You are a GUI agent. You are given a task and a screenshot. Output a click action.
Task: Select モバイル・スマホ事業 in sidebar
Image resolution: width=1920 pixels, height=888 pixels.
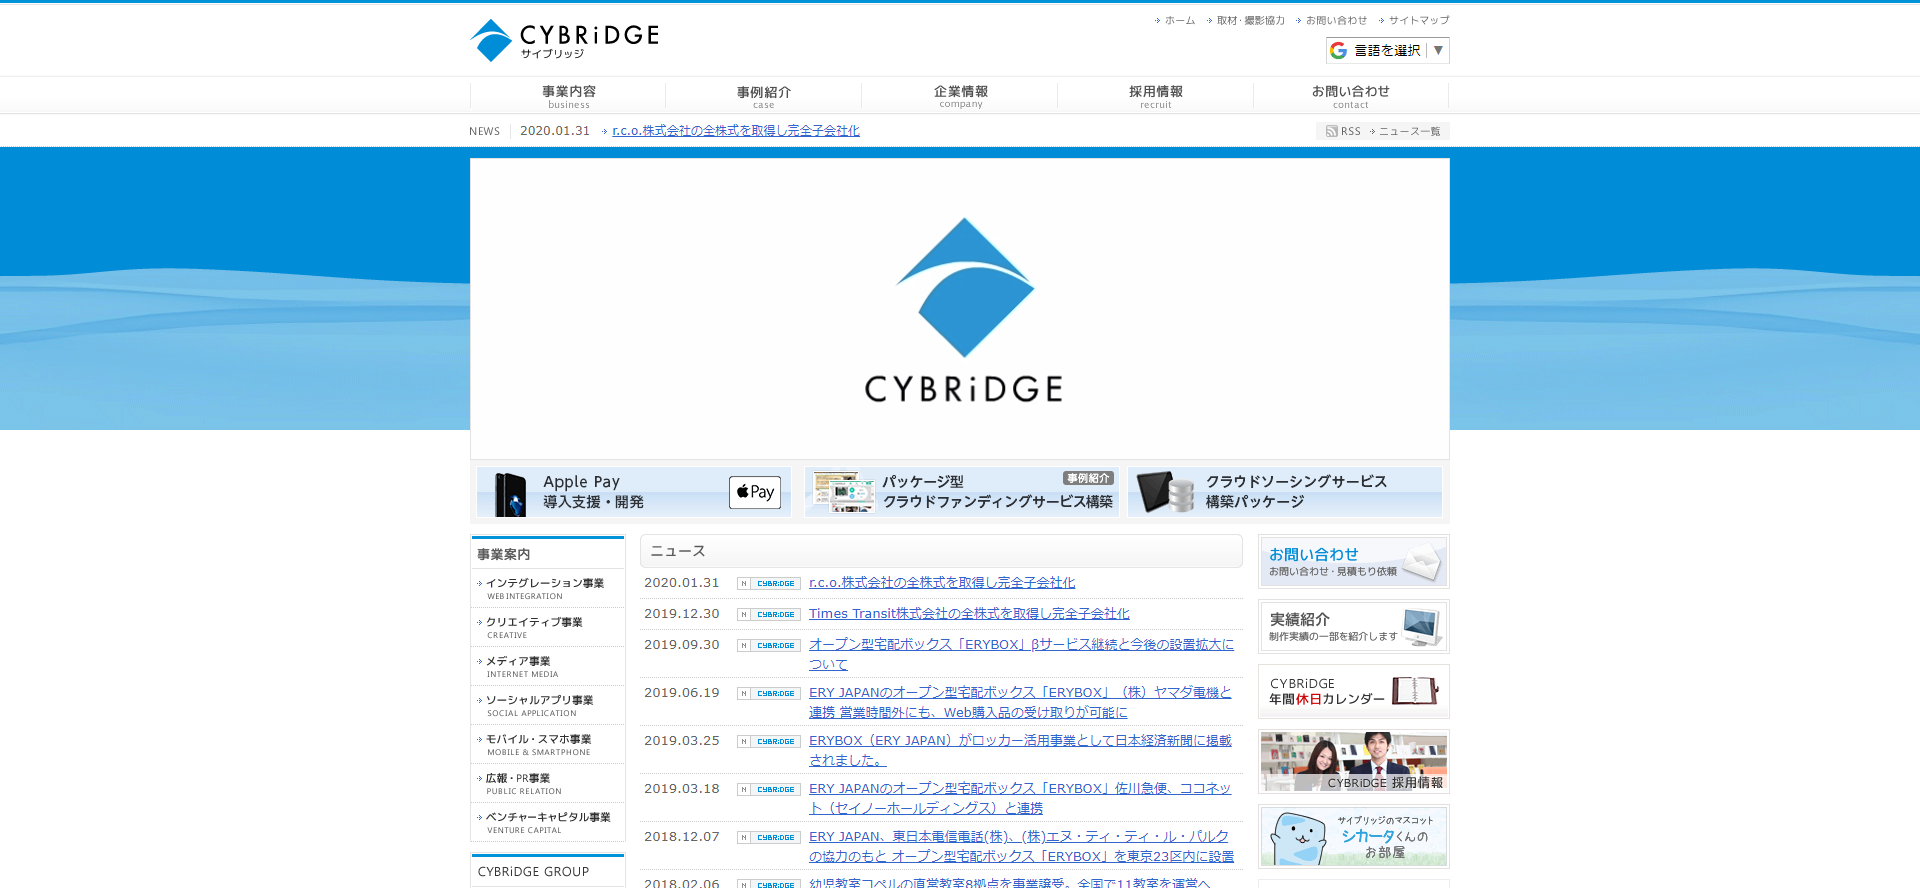pyautogui.click(x=547, y=744)
